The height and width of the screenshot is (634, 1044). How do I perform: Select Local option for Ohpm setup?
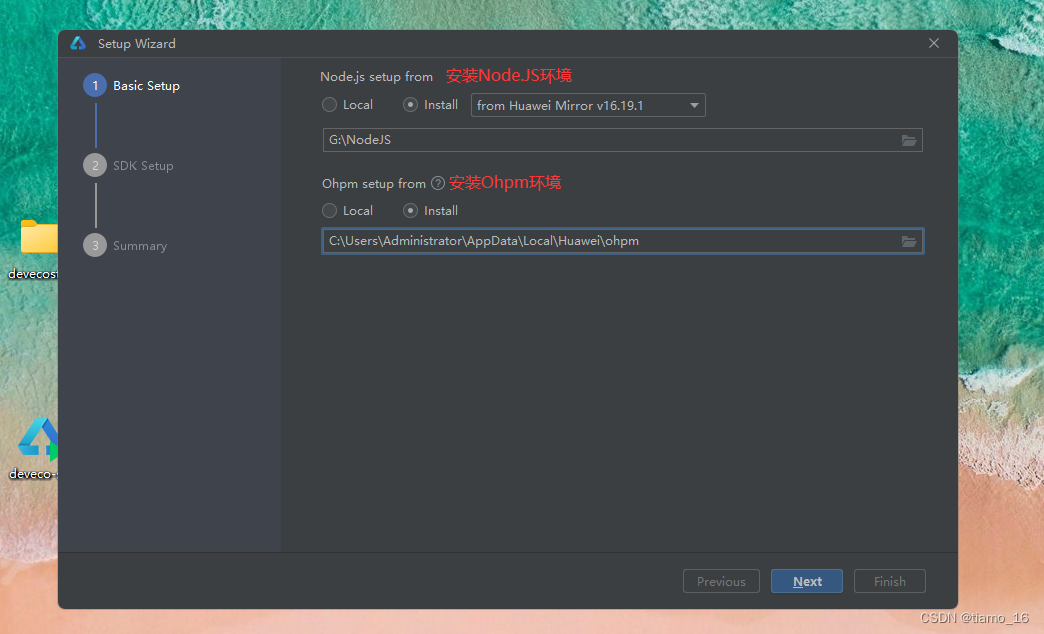348,210
